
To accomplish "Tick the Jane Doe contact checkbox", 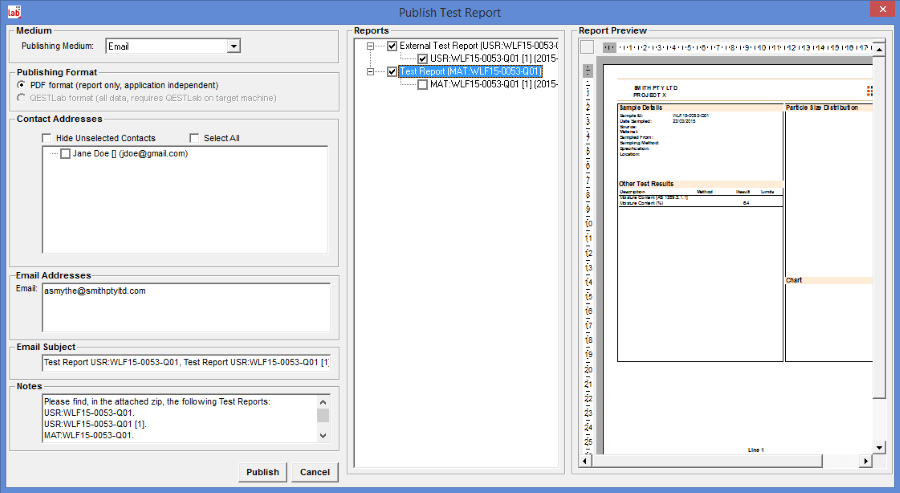I will [x=66, y=154].
